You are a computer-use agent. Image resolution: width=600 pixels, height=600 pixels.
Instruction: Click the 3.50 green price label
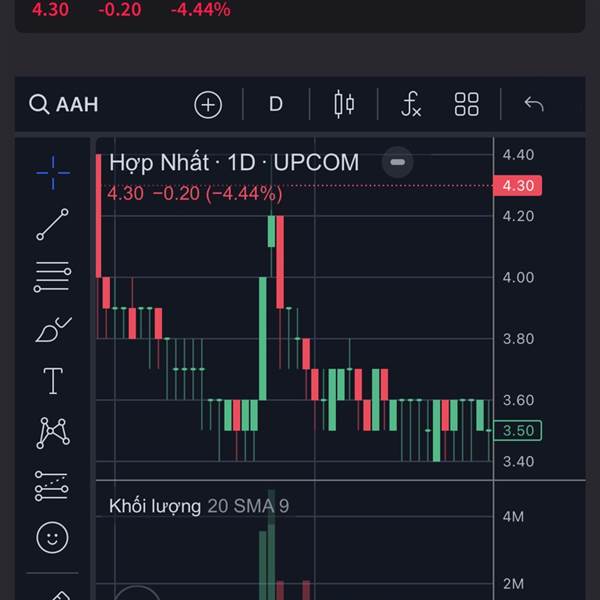(x=518, y=430)
